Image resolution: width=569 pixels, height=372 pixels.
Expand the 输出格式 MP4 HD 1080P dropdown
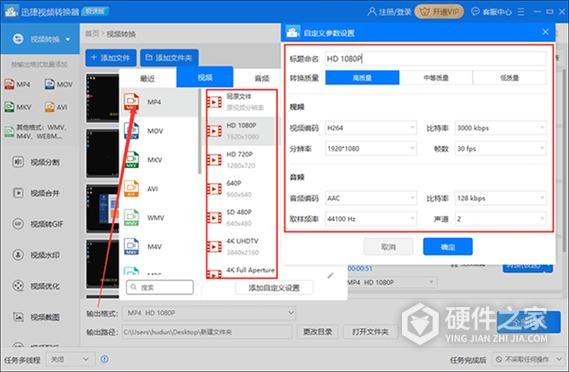pos(209,313)
